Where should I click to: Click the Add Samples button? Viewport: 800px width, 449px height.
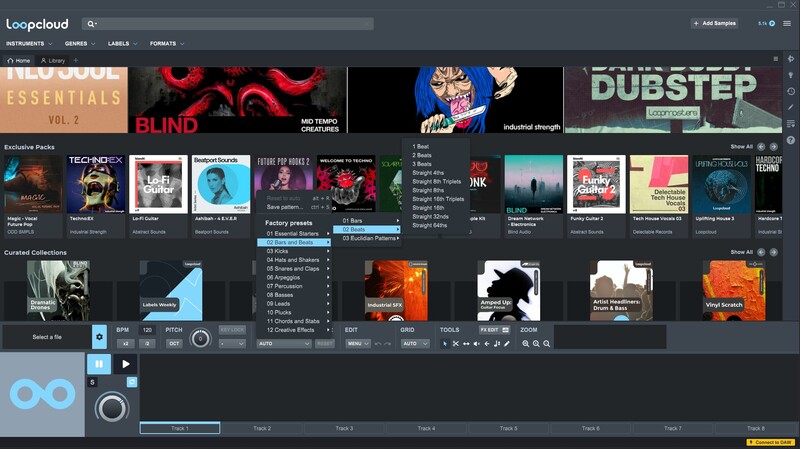click(716, 23)
